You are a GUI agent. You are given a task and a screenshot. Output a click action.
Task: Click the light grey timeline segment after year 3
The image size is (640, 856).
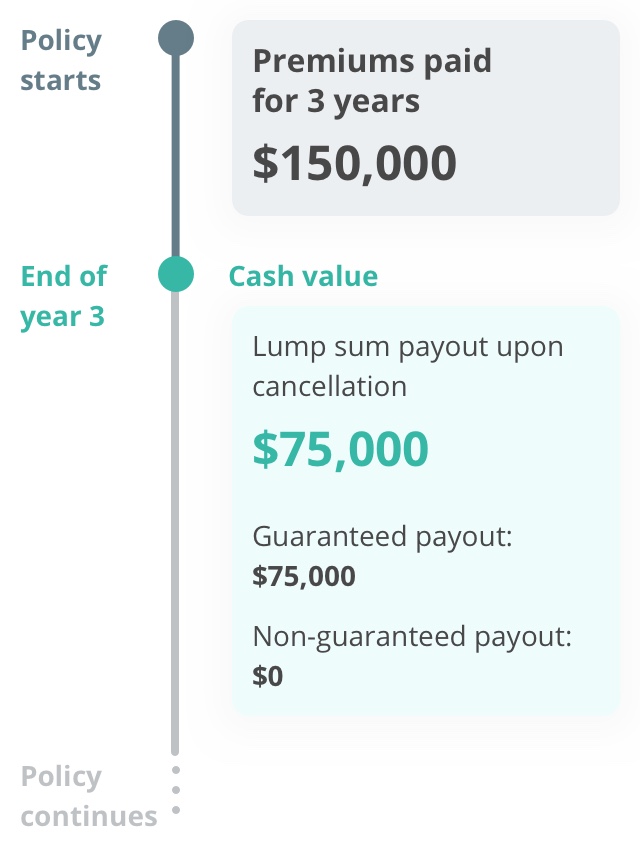click(x=175, y=523)
